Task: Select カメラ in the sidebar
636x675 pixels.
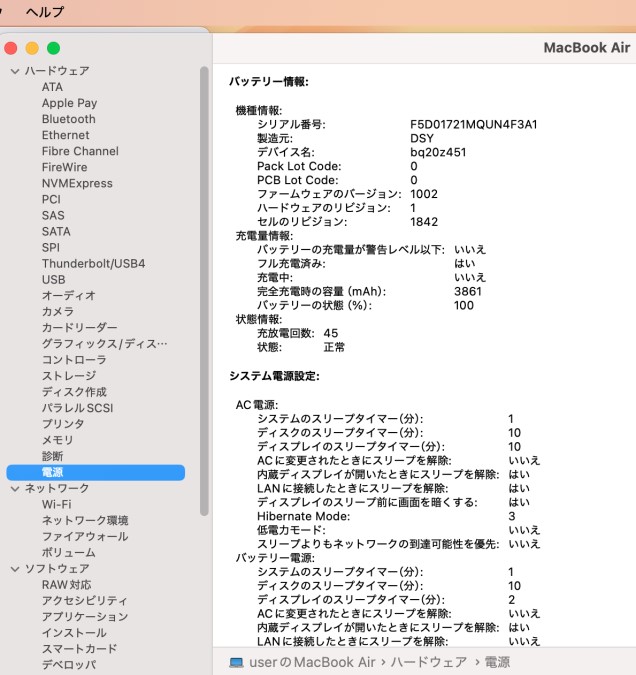Action: (58, 312)
